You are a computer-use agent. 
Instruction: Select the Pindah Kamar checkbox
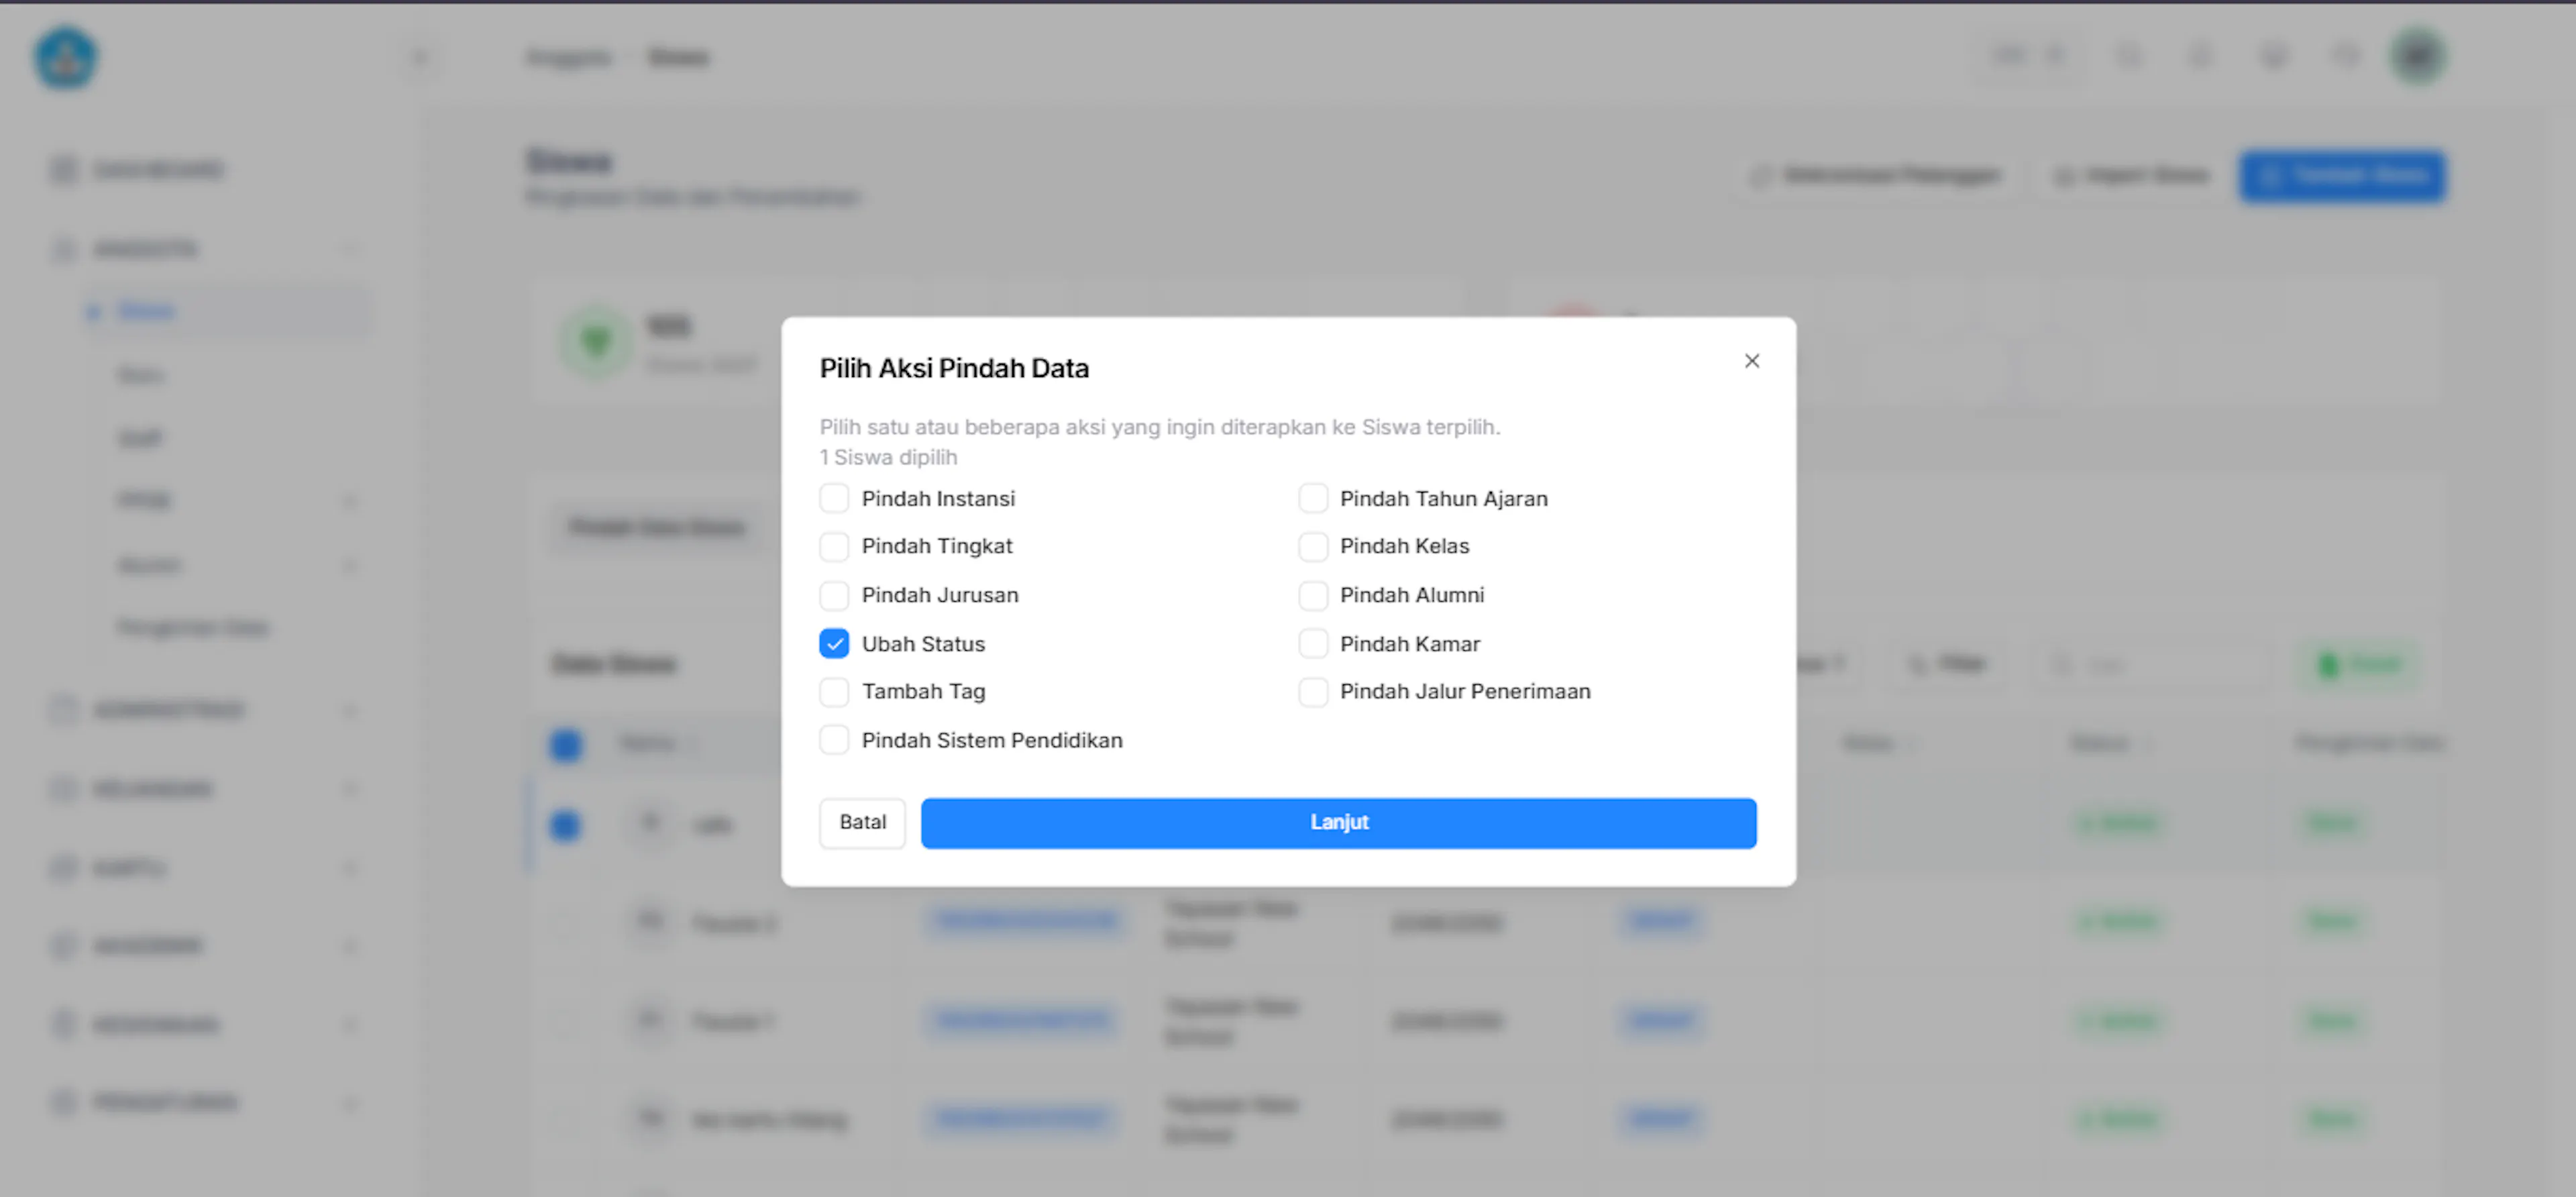(x=1313, y=644)
